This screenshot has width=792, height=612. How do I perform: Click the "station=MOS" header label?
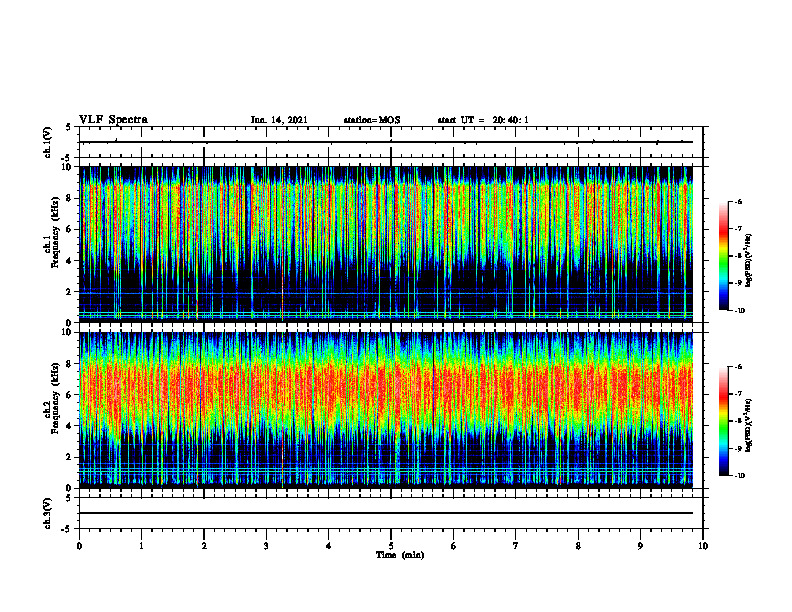click(372, 120)
